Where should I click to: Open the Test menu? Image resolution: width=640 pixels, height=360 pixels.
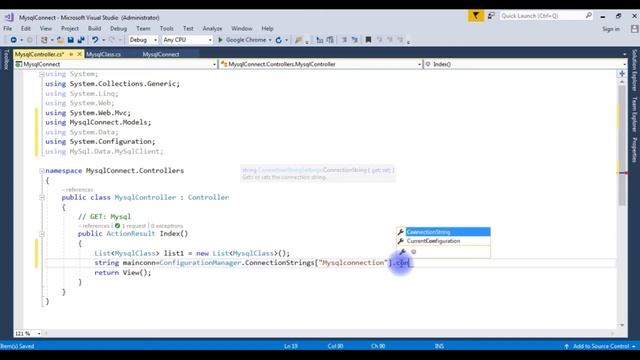pyautogui.click(x=188, y=29)
